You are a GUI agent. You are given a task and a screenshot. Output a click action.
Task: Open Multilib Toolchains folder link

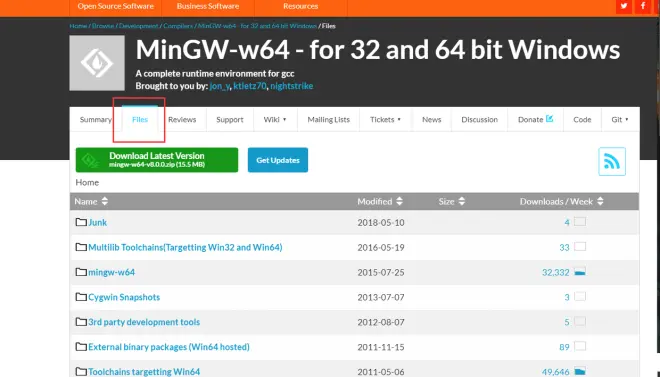[x=185, y=247]
